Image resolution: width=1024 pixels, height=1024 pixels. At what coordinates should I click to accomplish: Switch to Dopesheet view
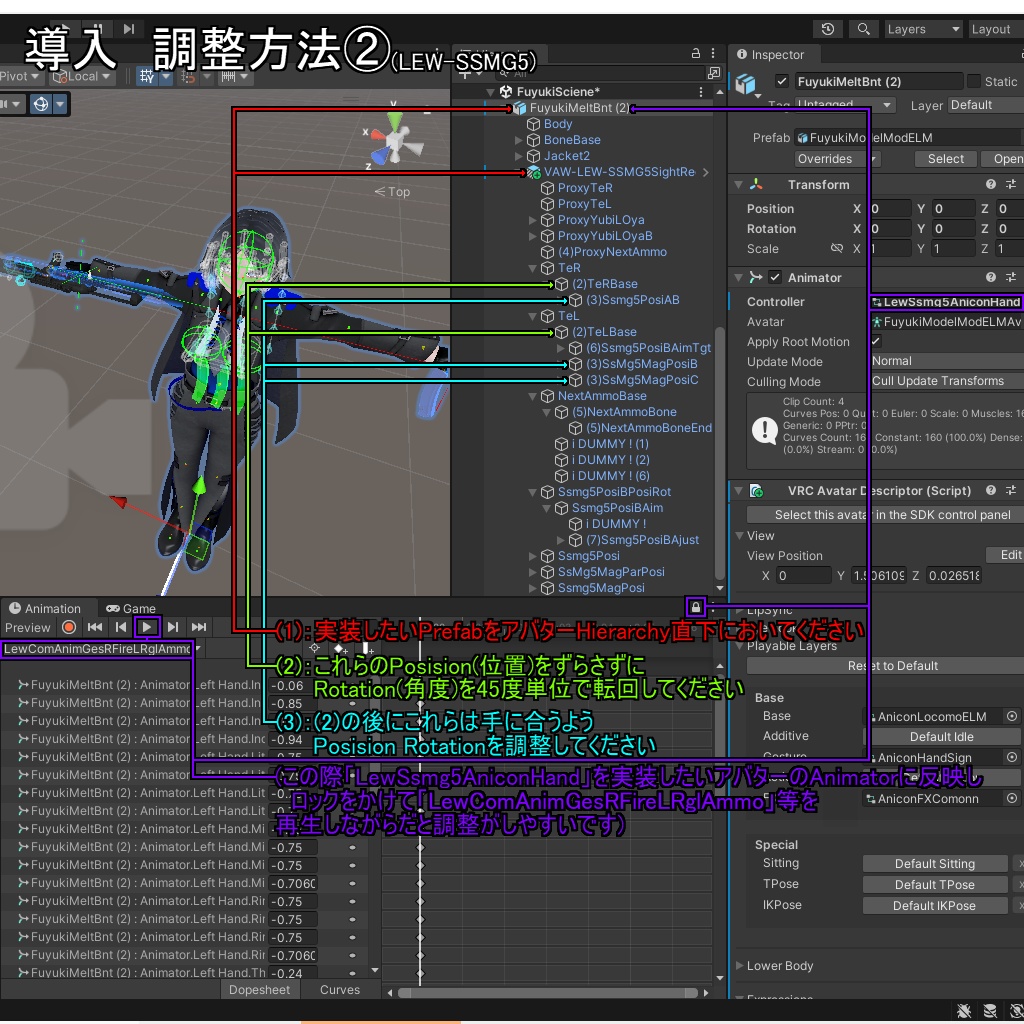click(259, 989)
